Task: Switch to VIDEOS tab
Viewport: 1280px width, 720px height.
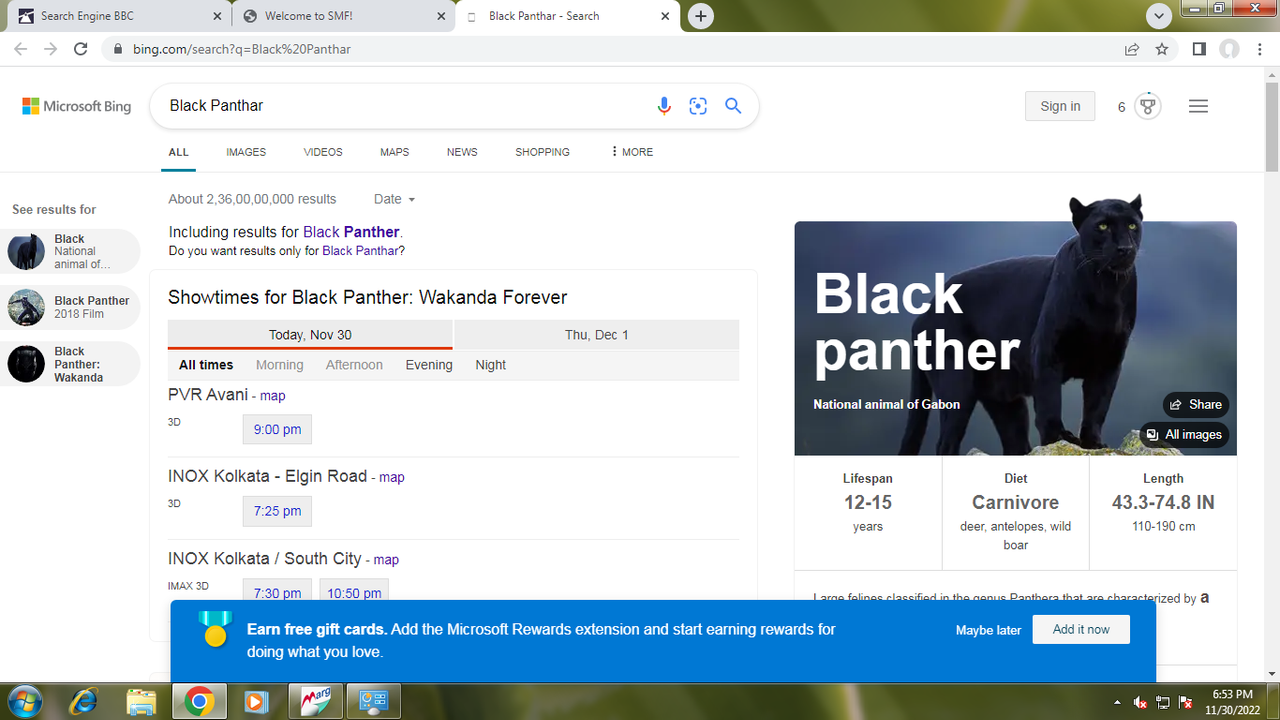Action: pos(323,152)
